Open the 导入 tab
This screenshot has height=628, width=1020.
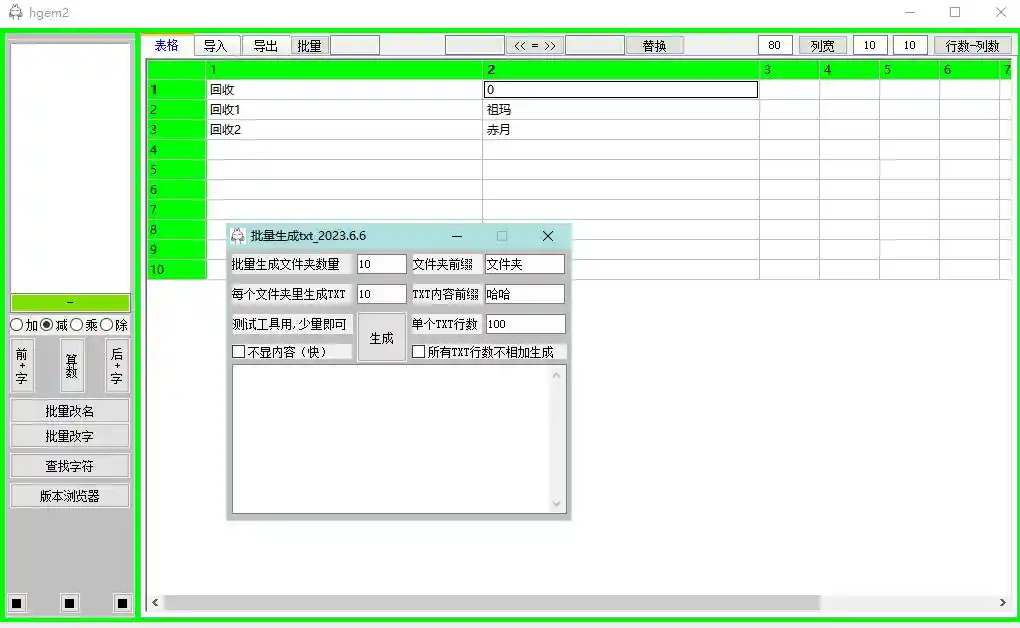pyautogui.click(x=215, y=46)
